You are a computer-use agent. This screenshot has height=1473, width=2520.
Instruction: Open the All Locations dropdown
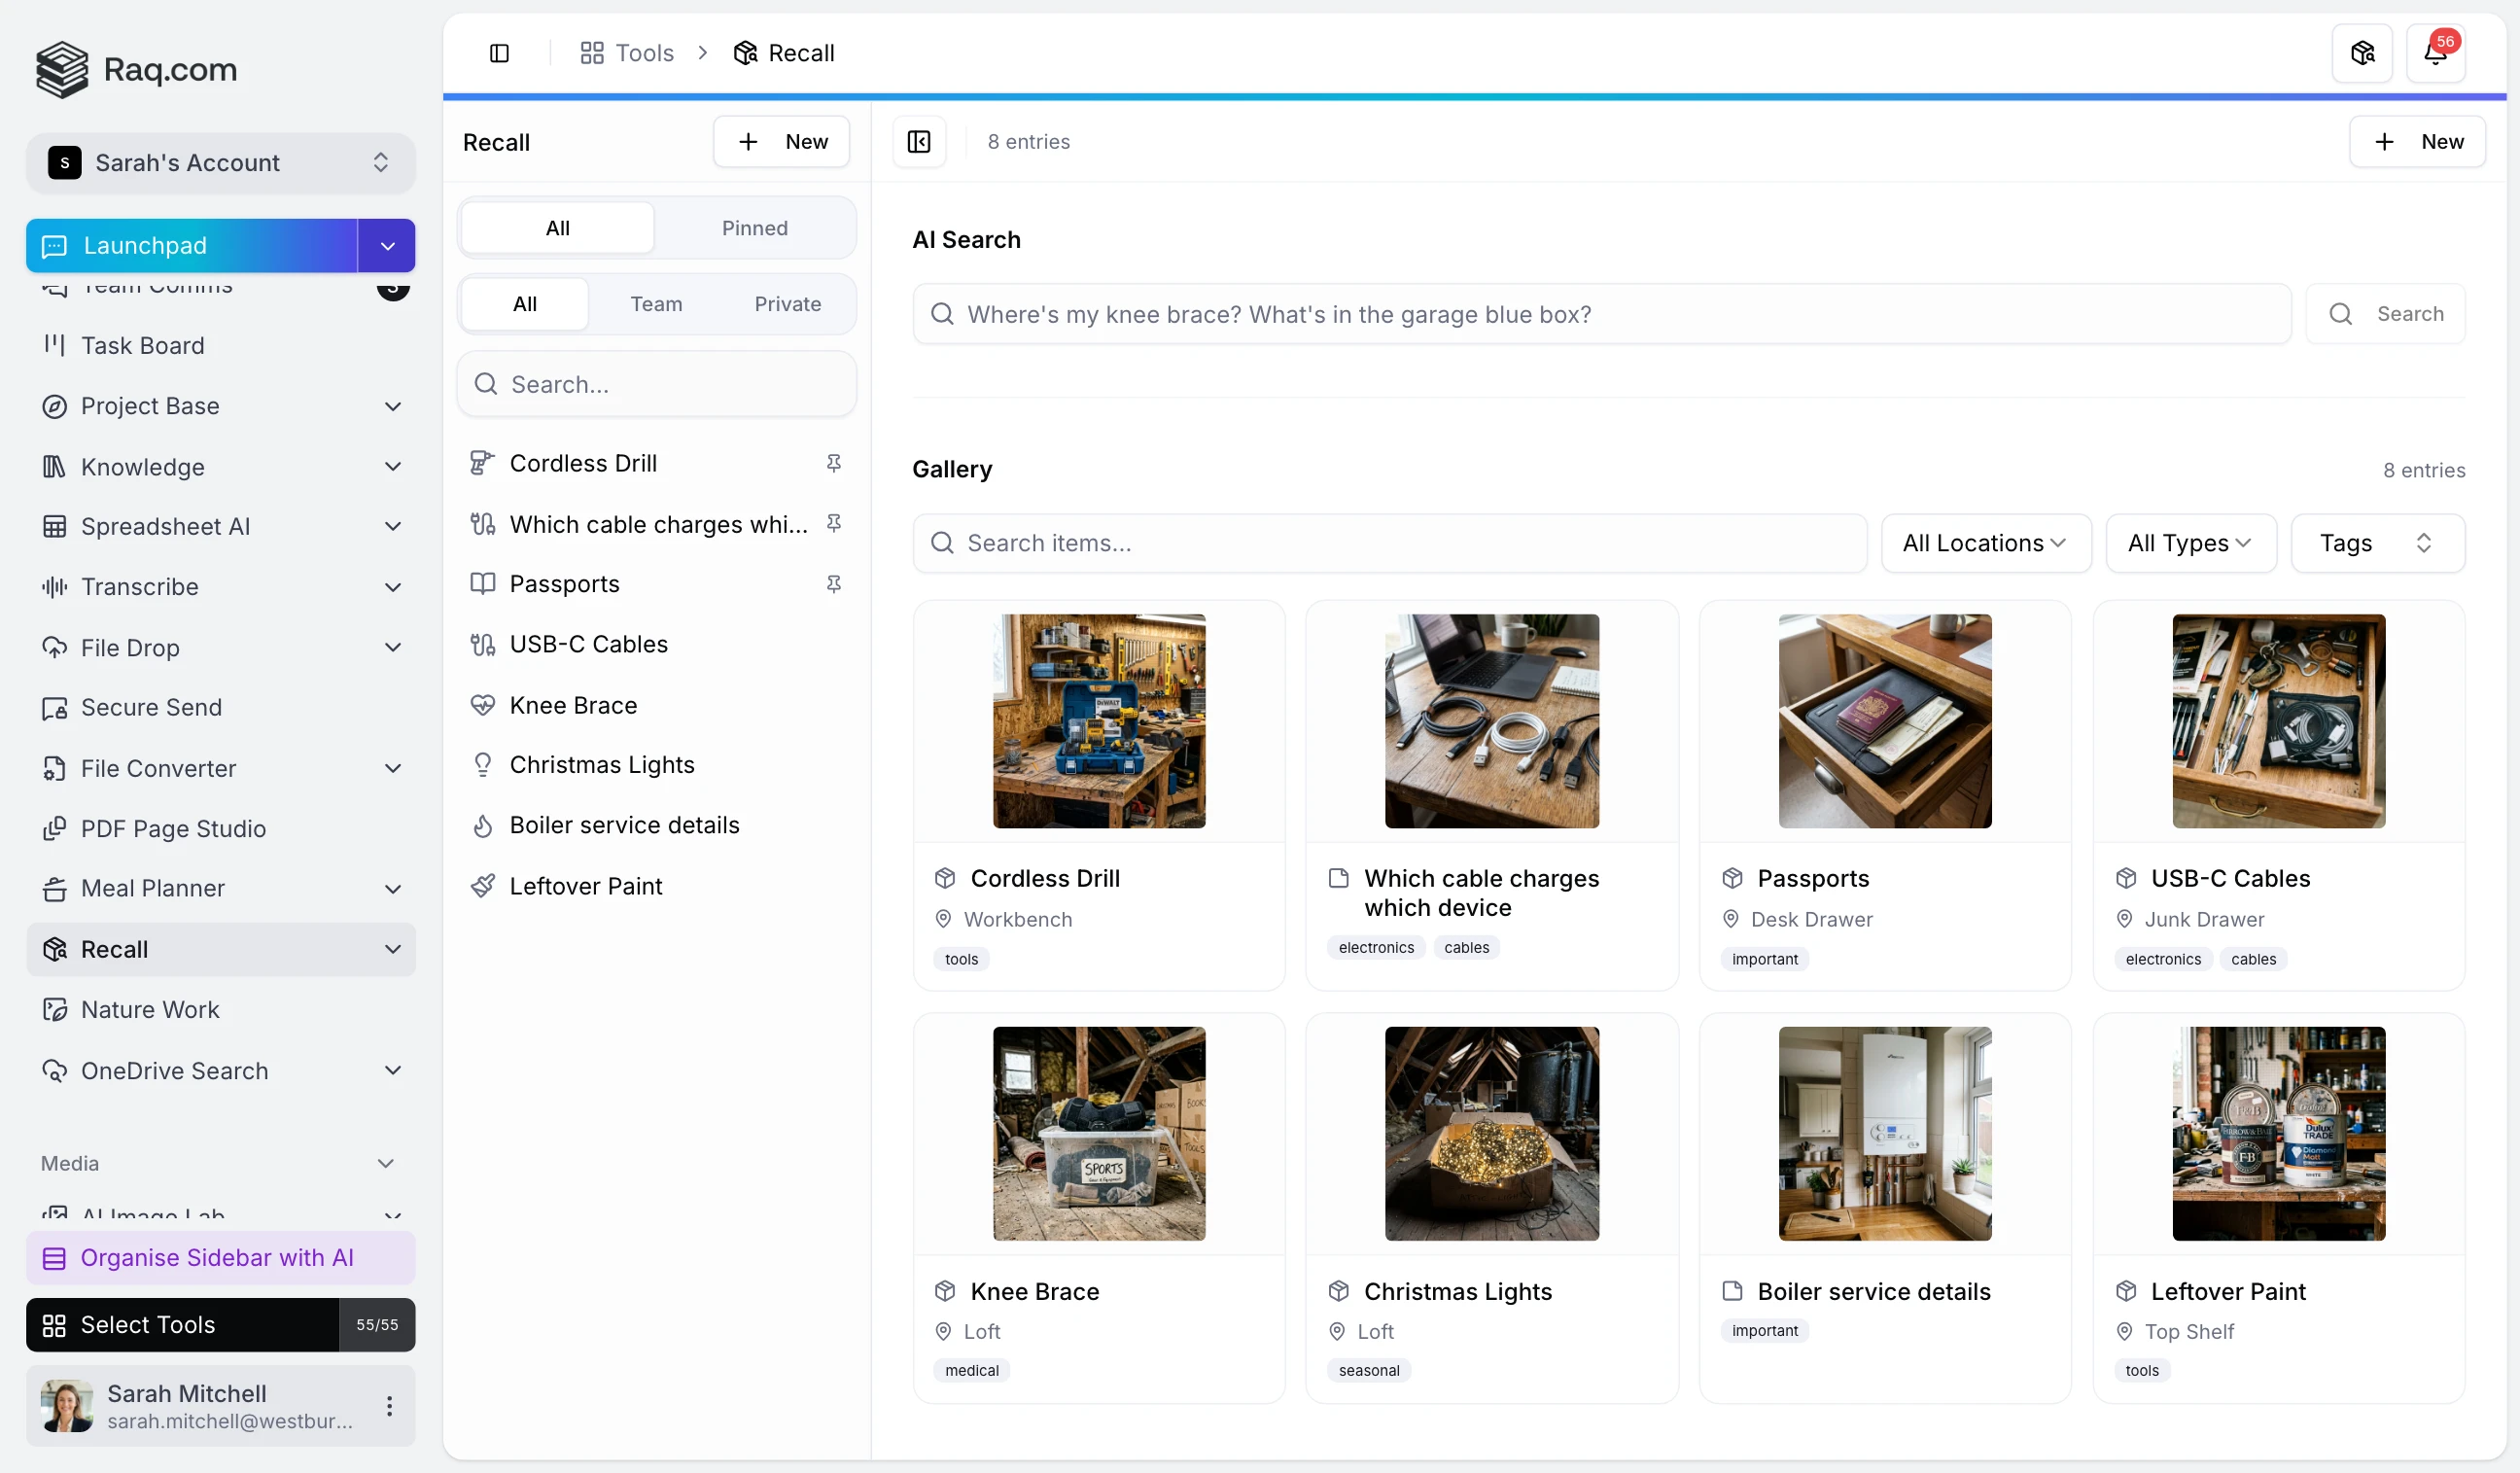pyautogui.click(x=1985, y=543)
